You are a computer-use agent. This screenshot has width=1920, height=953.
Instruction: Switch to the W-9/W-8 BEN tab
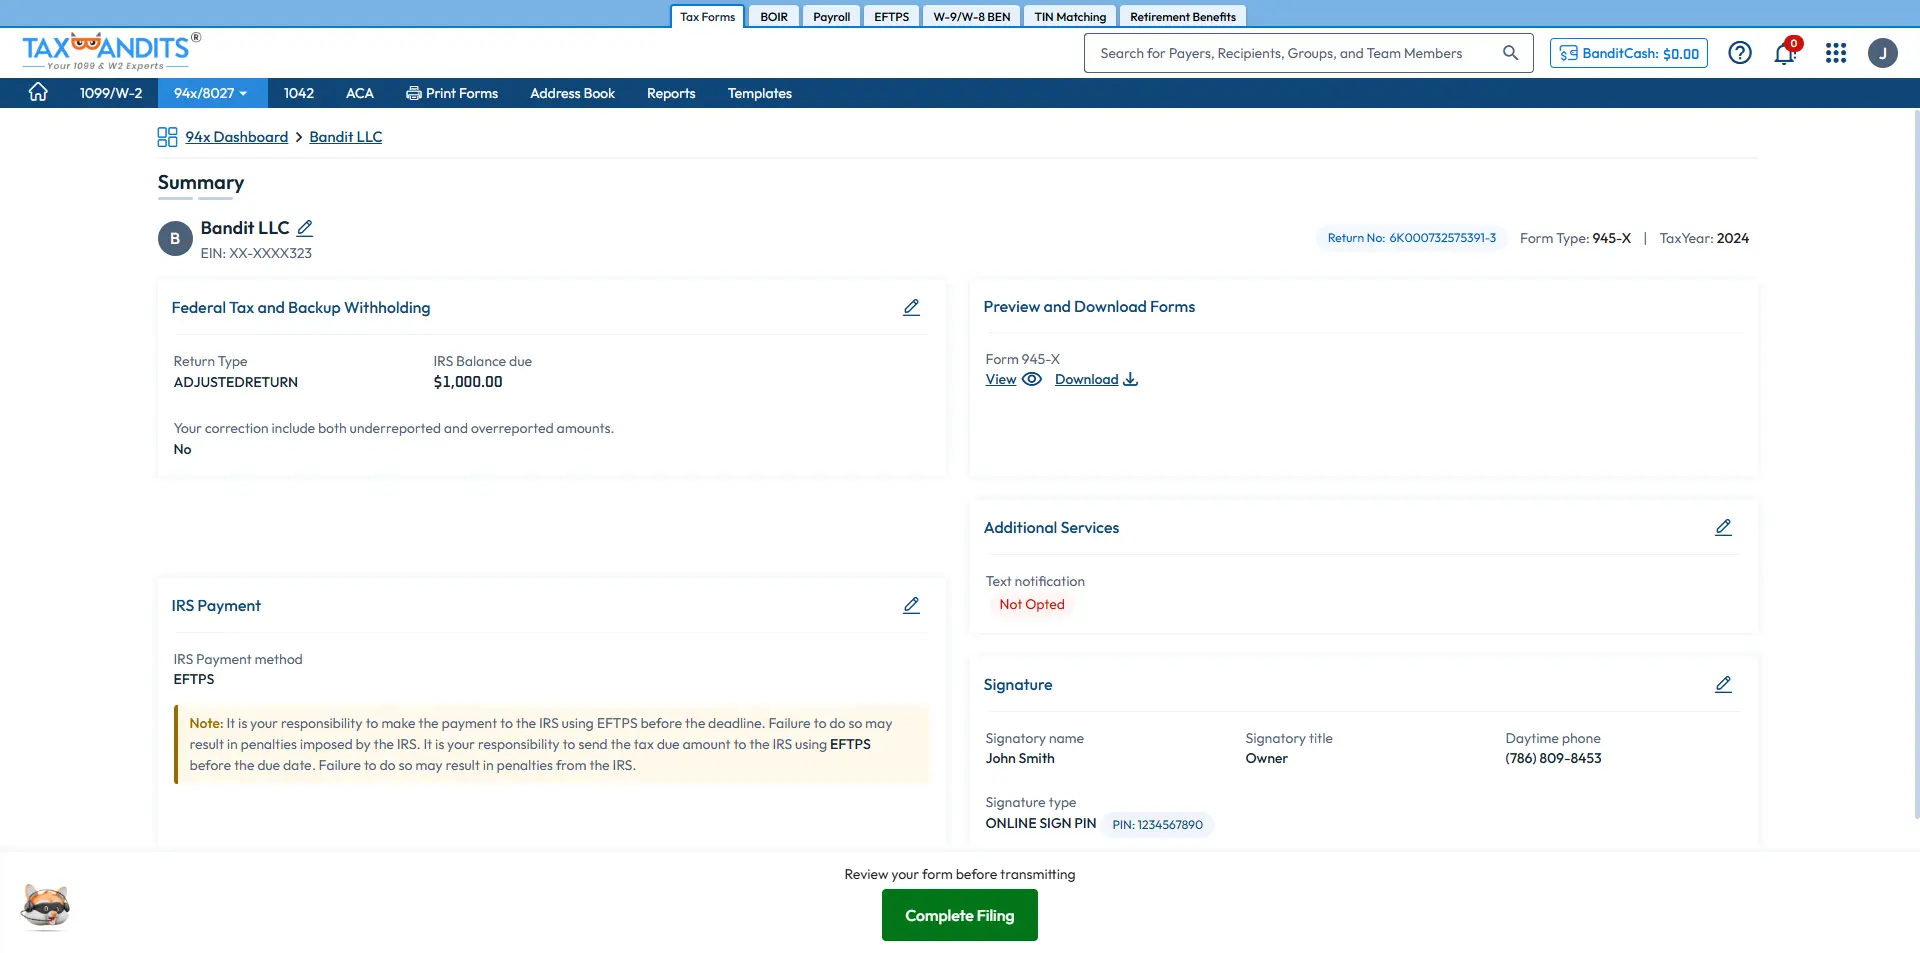[x=972, y=16]
